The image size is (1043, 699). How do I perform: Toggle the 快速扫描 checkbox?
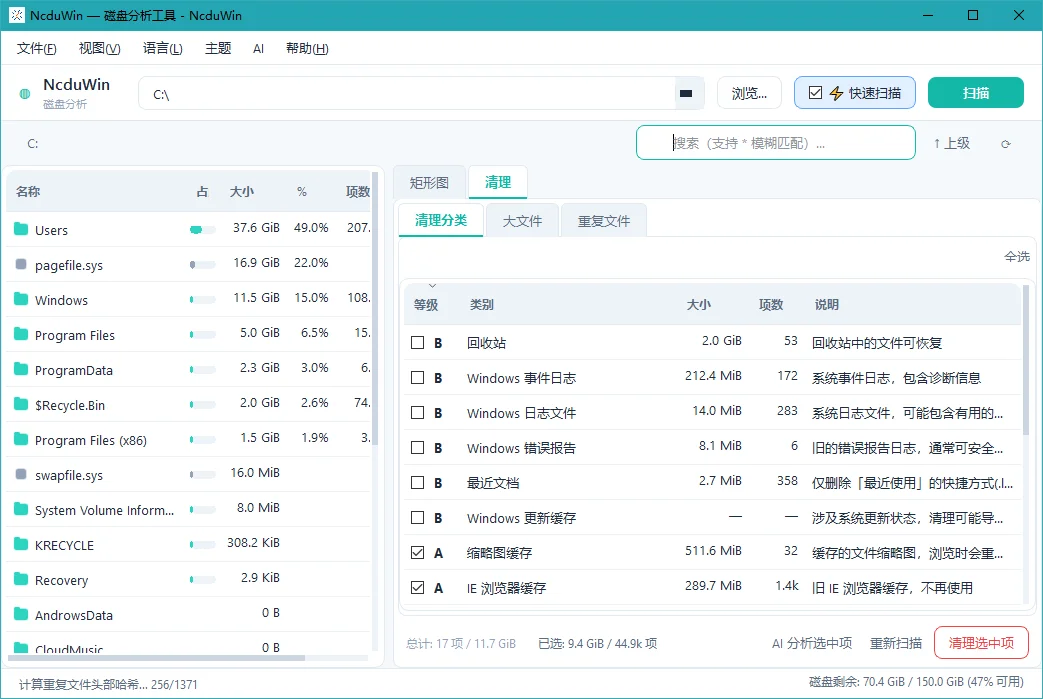pos(816,93)
